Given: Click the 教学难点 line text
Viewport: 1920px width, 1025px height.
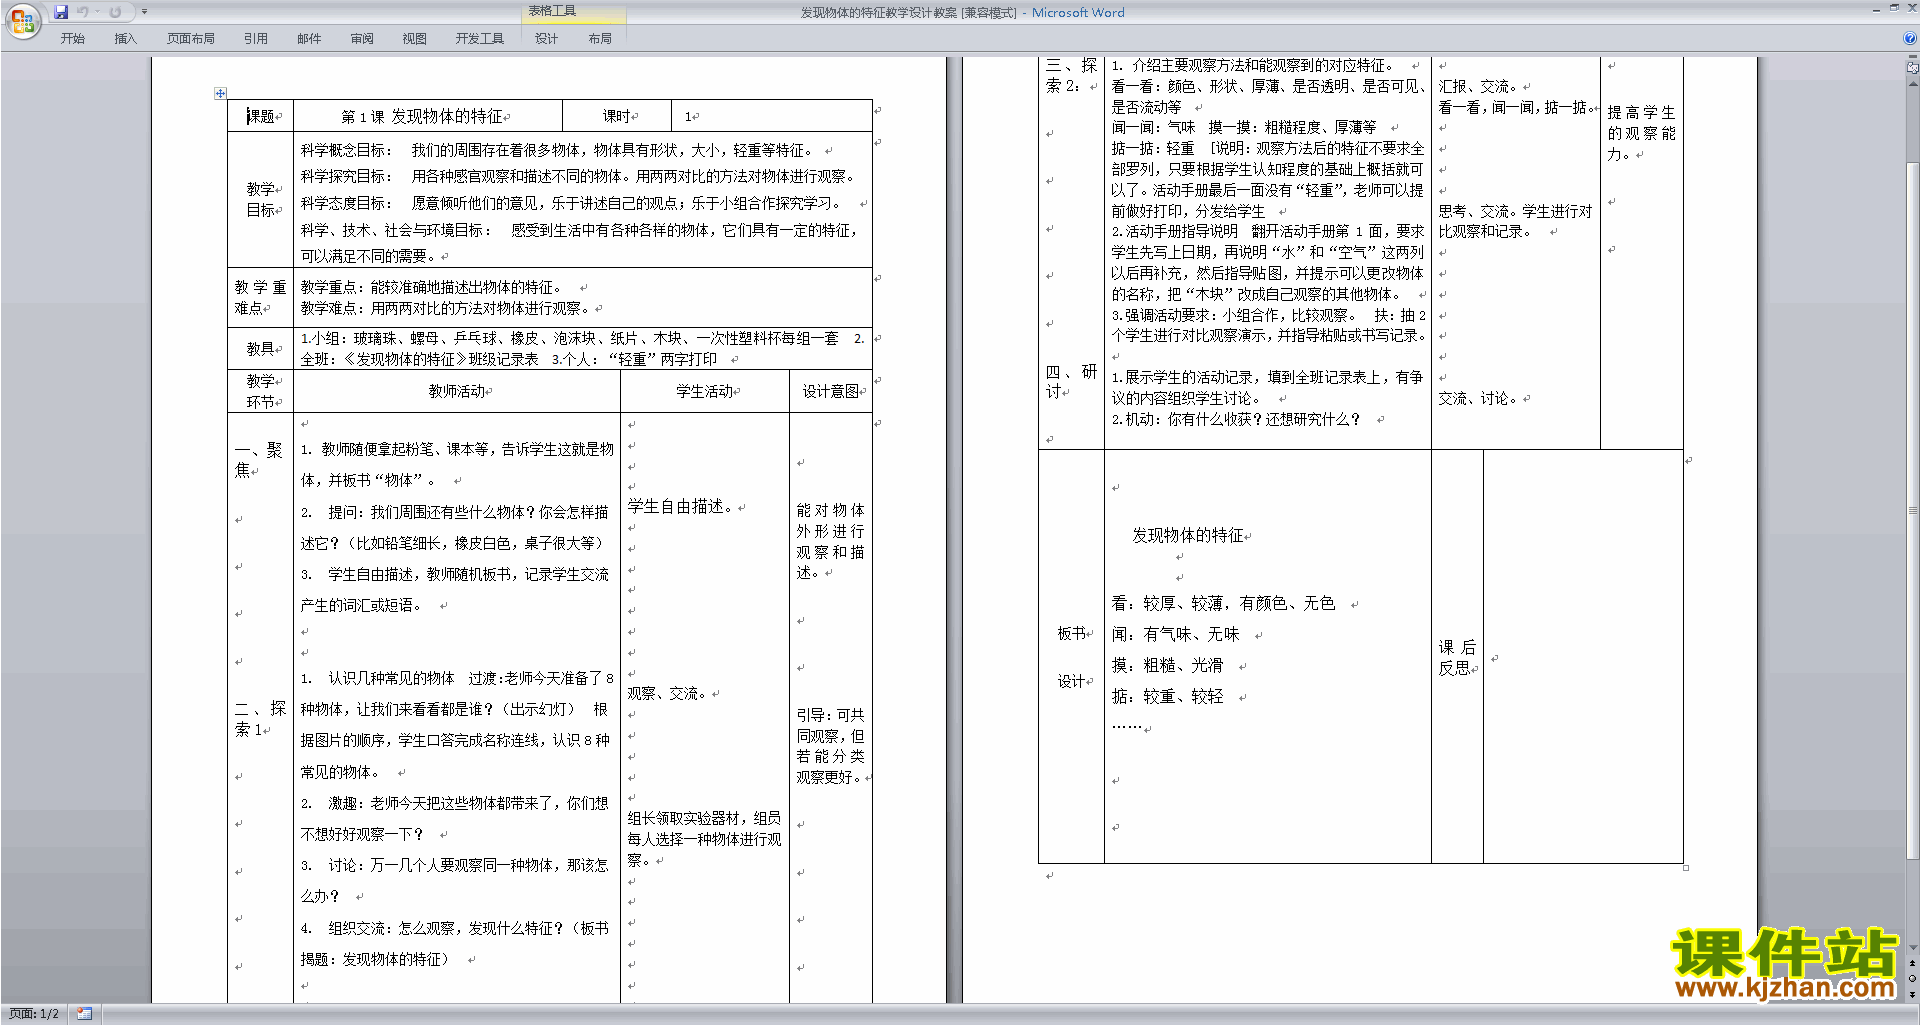Looking at the screenshot, I should [x=445, y=308].
